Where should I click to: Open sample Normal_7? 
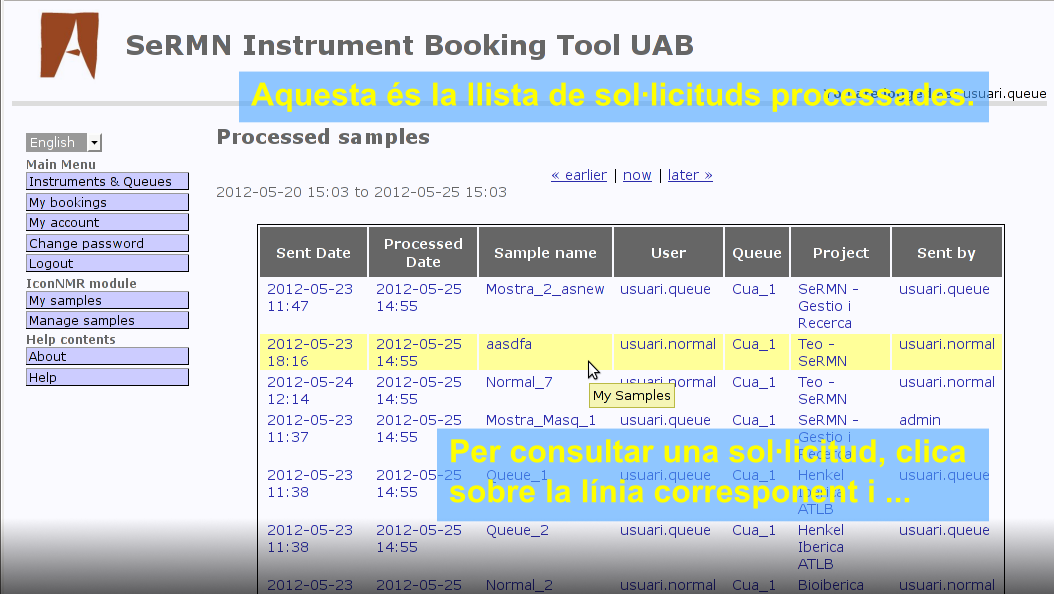pos(520,383)
